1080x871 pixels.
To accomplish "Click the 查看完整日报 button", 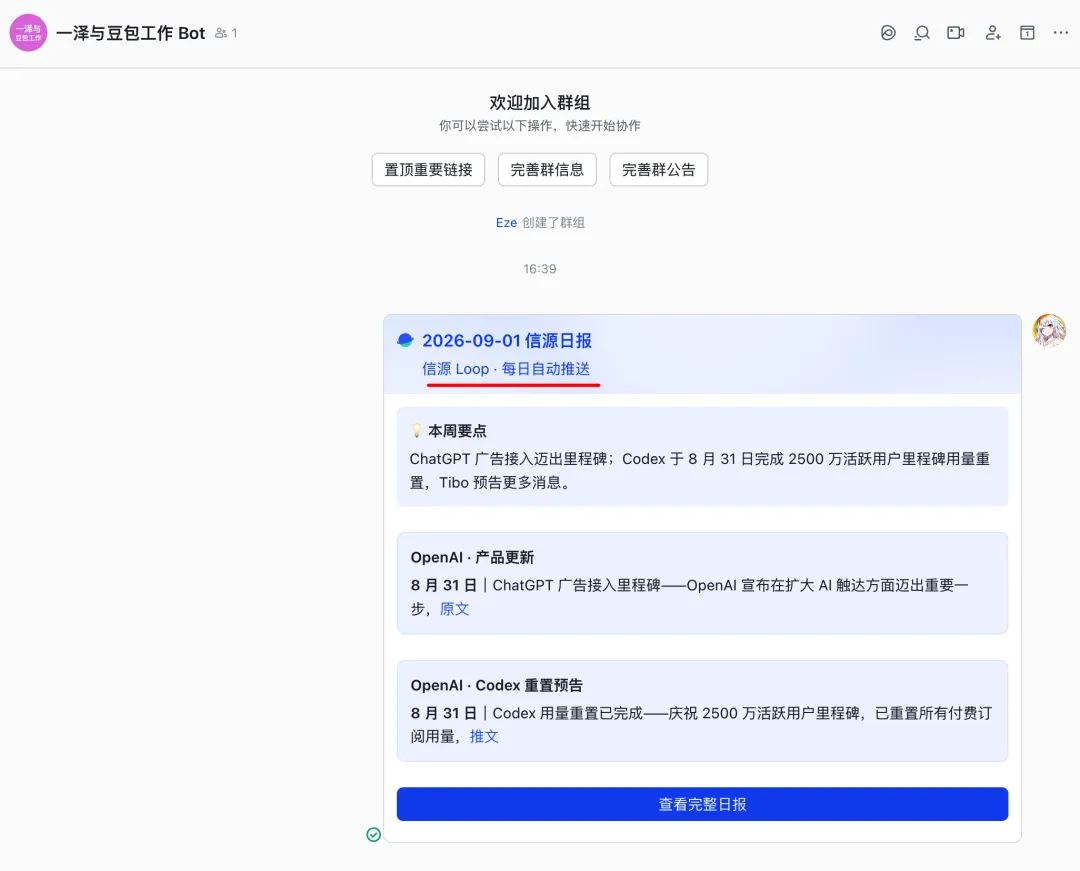I will click(703, 804).
